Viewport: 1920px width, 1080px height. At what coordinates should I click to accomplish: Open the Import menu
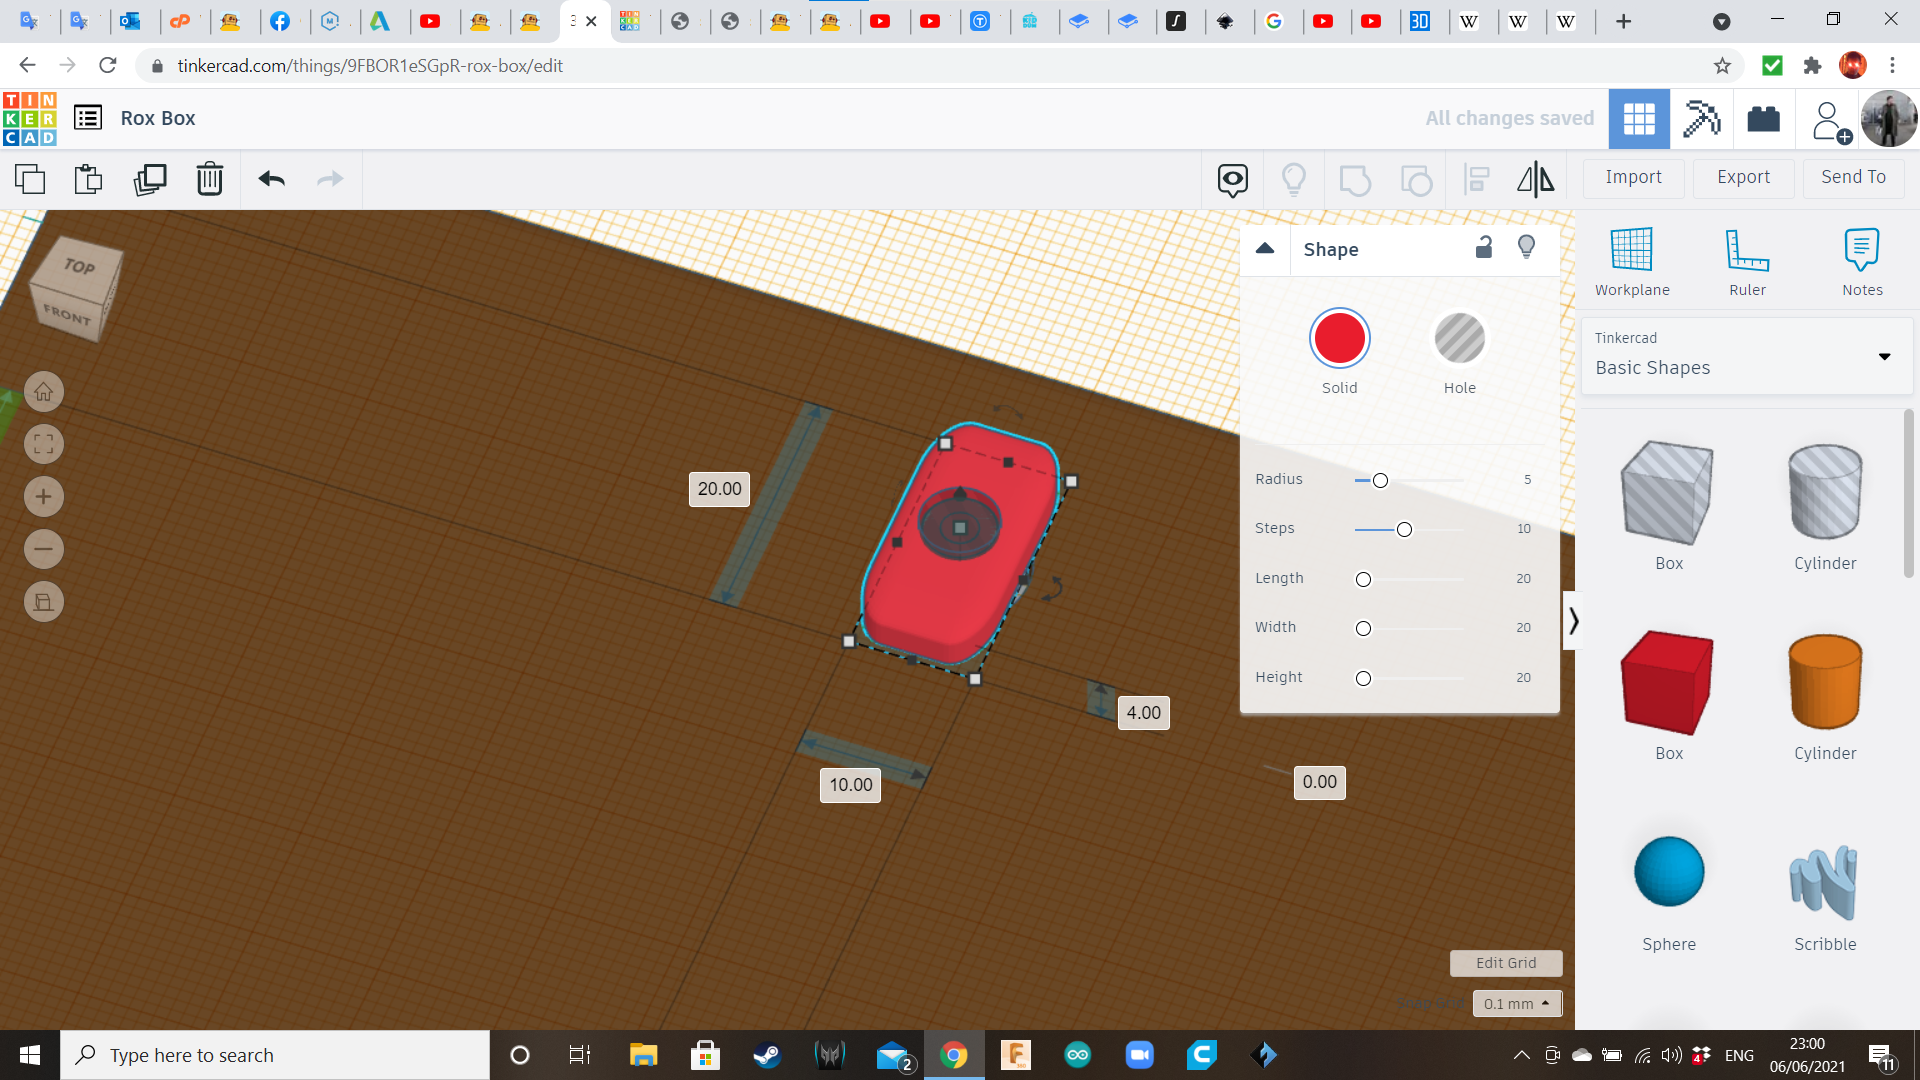tap(1634, 175)
